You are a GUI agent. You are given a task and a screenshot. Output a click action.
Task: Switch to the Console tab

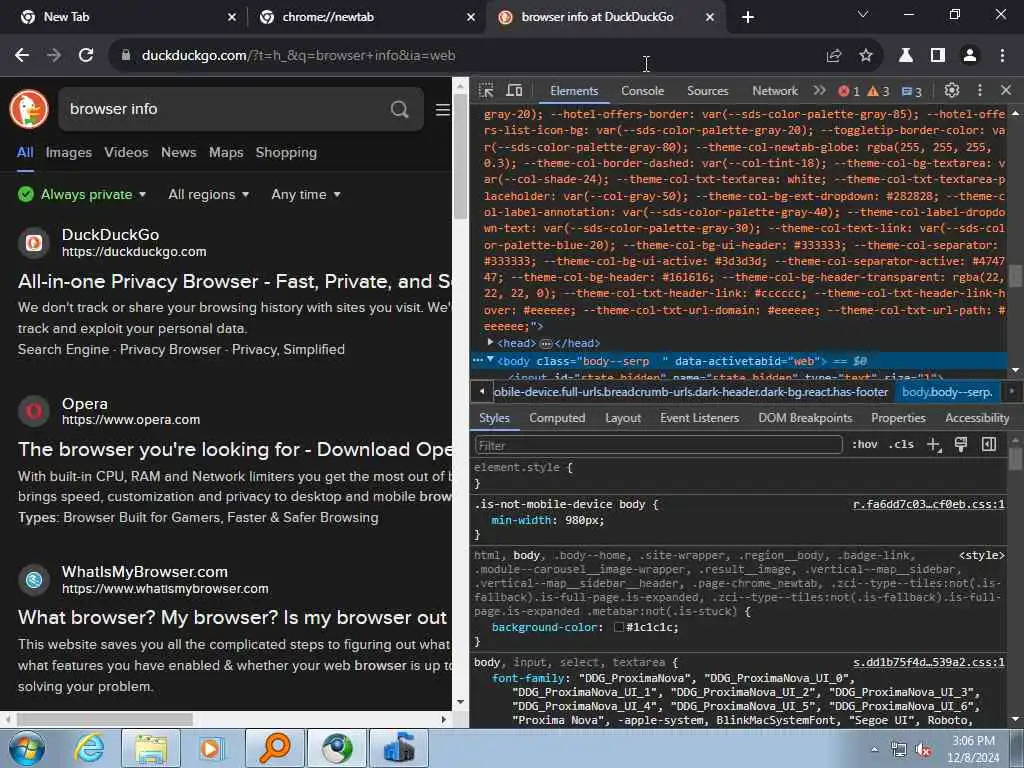point(642,91)
